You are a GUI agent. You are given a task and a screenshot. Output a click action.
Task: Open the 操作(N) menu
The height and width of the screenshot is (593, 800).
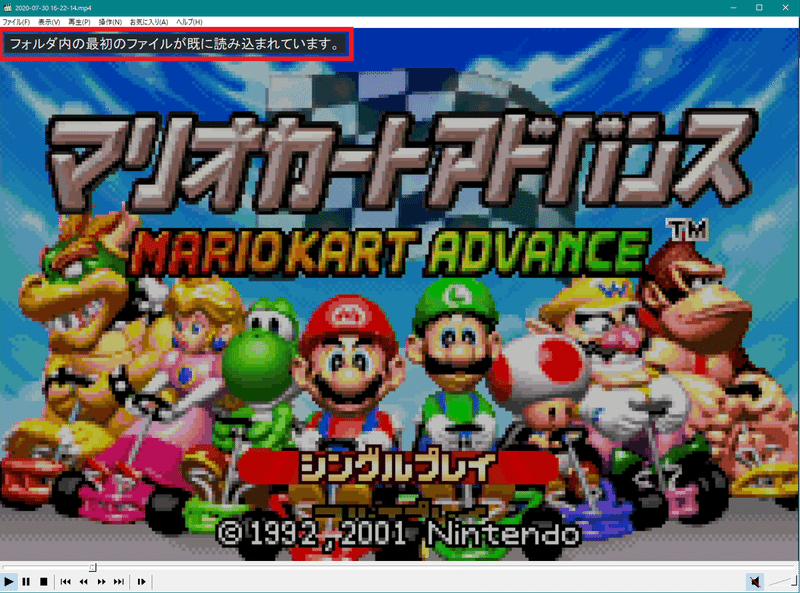tap(110, 22)
